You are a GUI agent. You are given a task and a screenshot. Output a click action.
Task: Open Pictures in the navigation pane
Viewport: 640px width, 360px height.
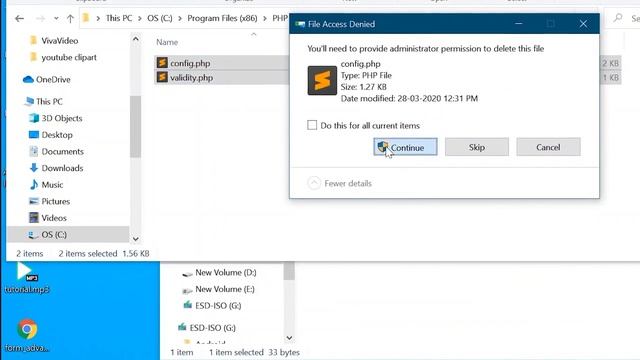(56, 201)
